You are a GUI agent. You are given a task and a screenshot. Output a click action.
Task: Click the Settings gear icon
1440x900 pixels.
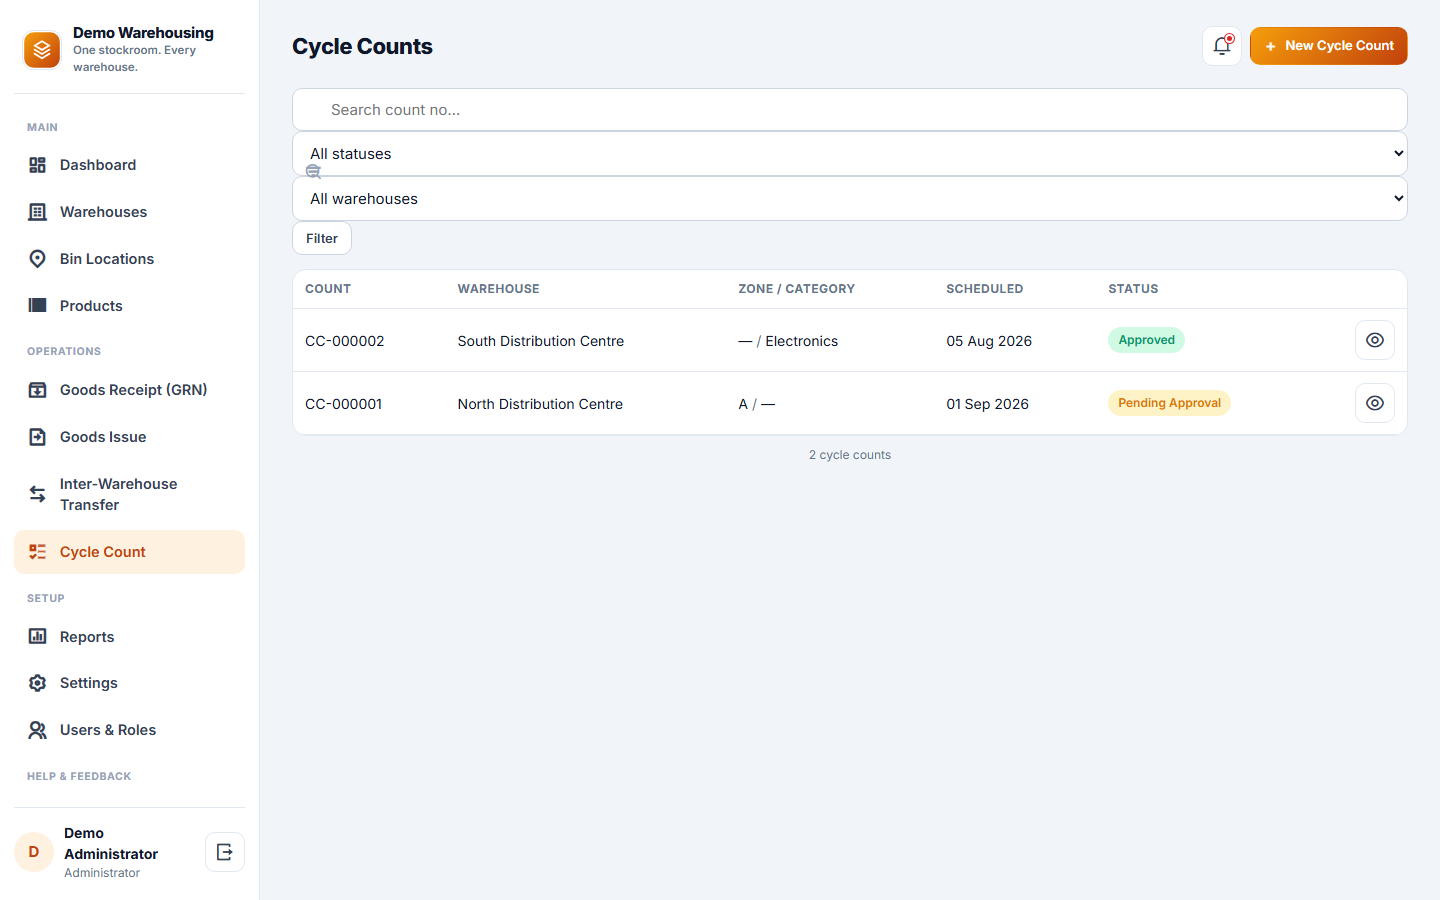[38, 683]
